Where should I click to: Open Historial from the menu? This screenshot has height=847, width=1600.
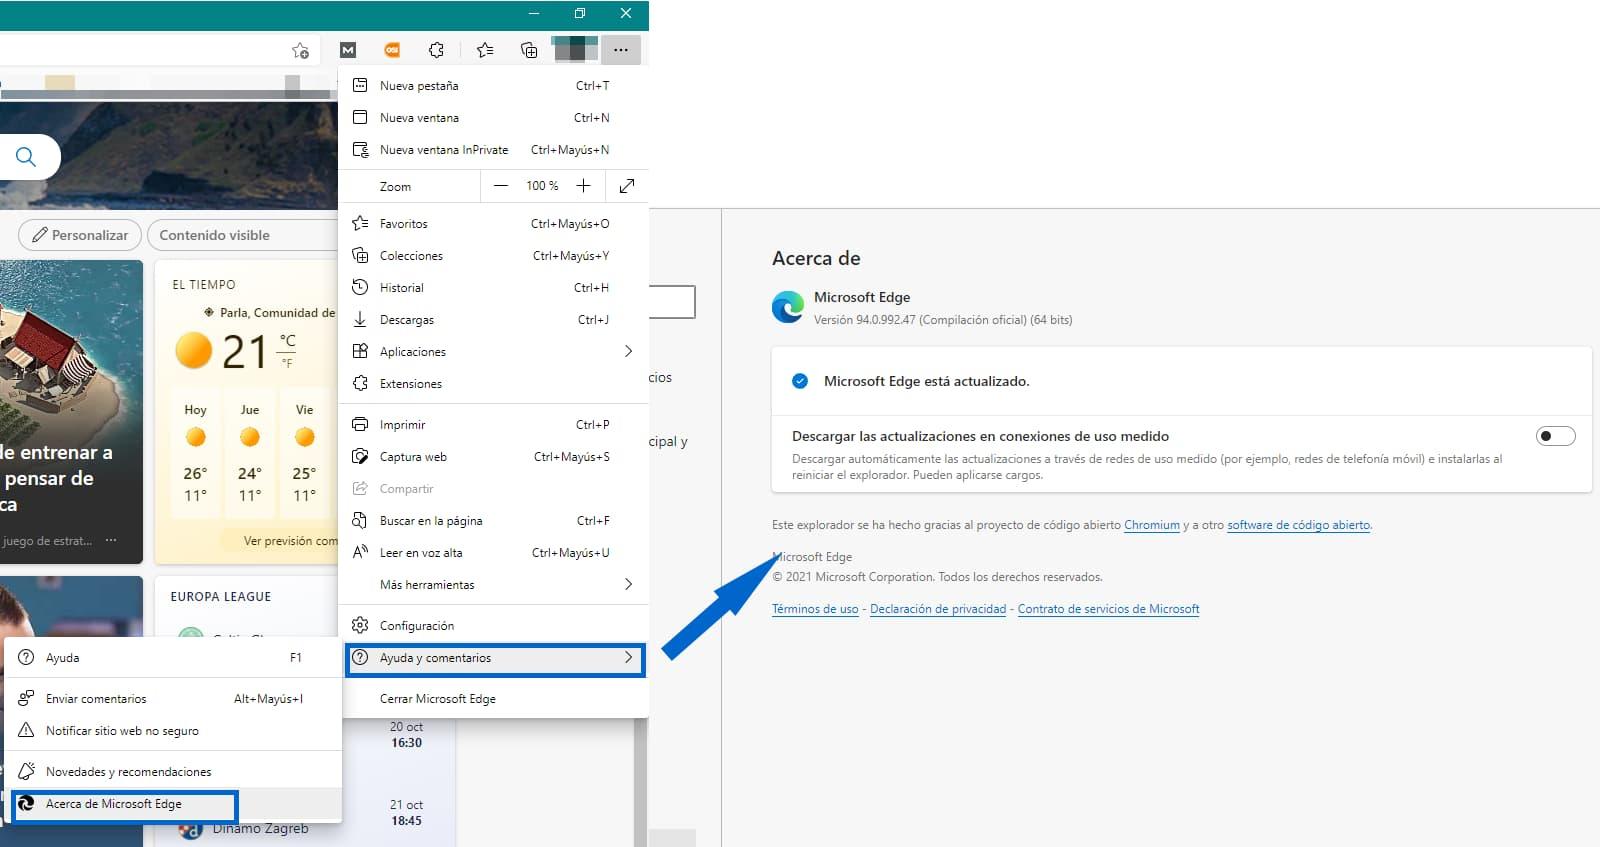(x=494, y=288)
